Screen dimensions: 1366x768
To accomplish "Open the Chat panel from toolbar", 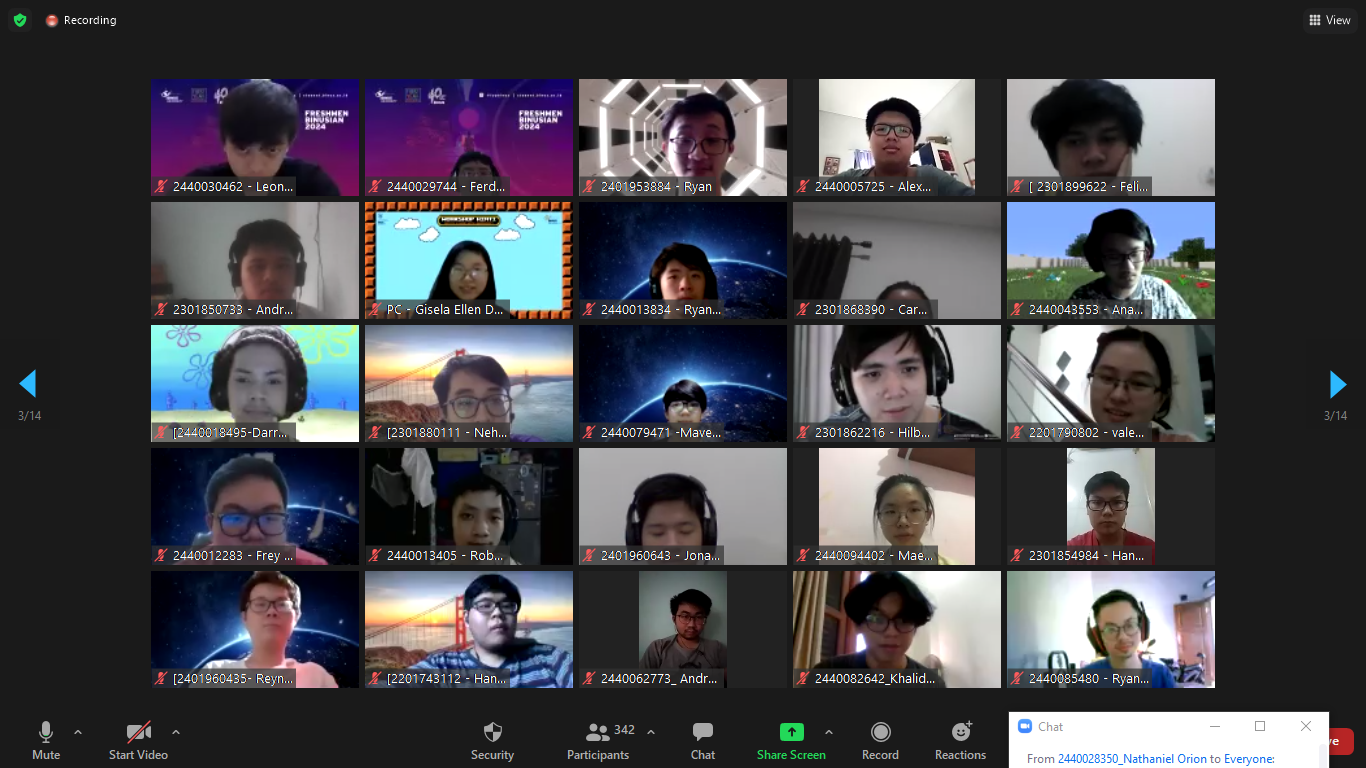I will click(x=703, y=741).
